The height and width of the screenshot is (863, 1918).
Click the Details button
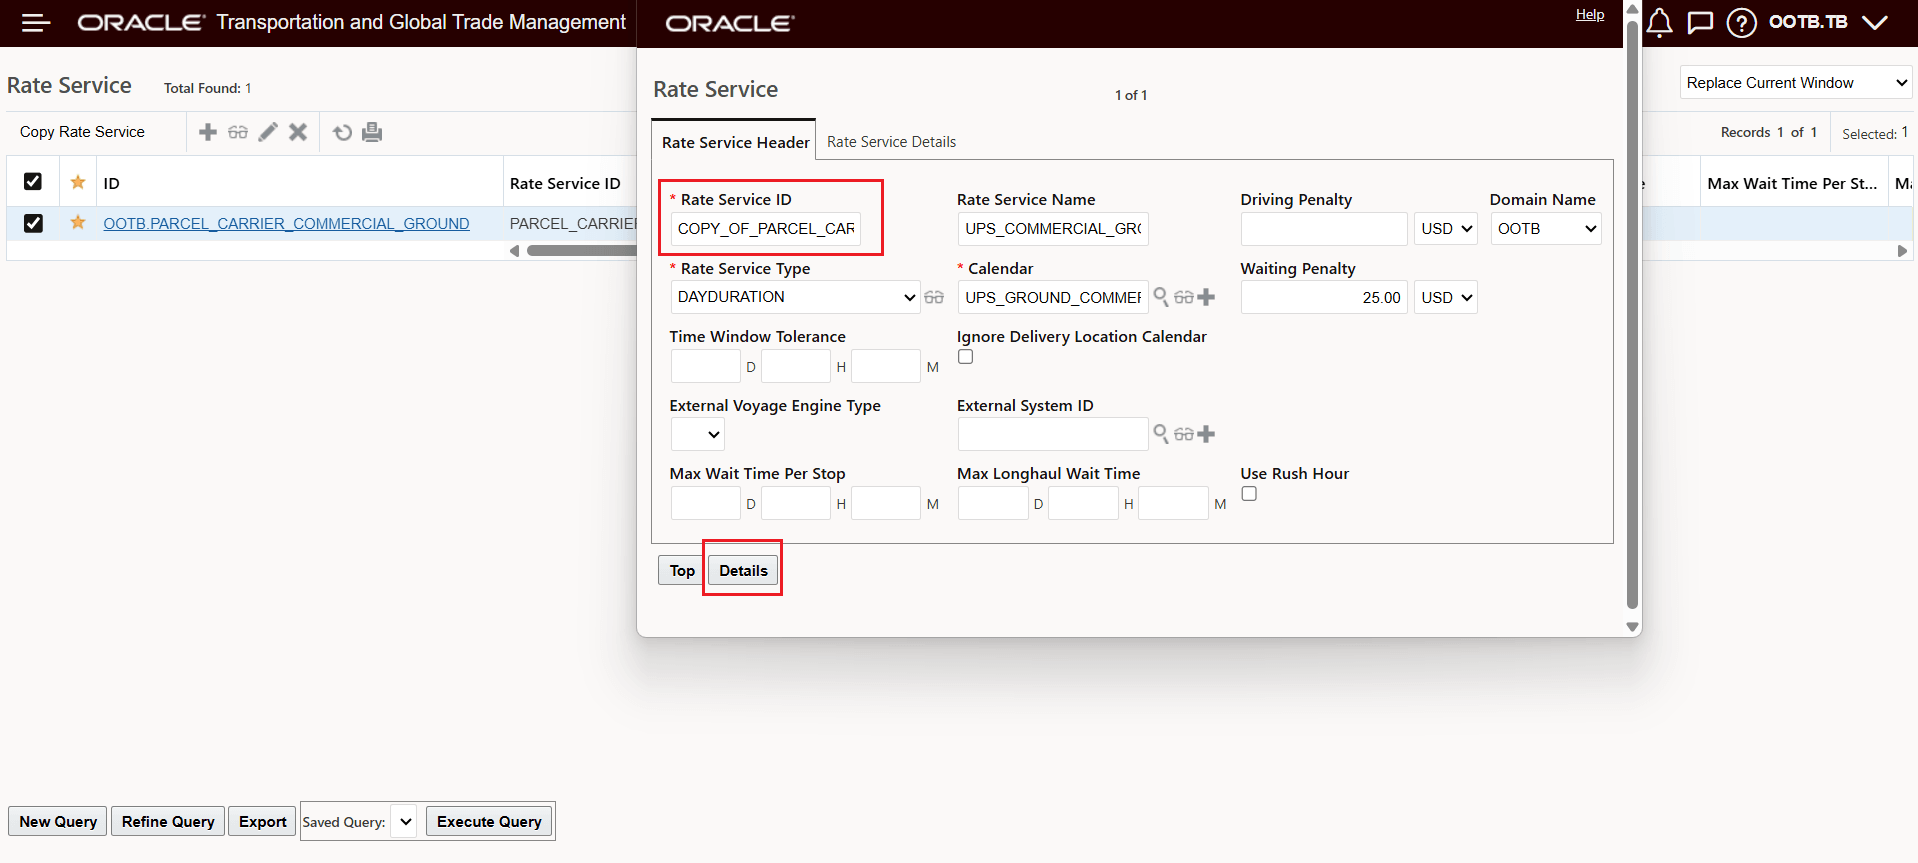(743, 570)
